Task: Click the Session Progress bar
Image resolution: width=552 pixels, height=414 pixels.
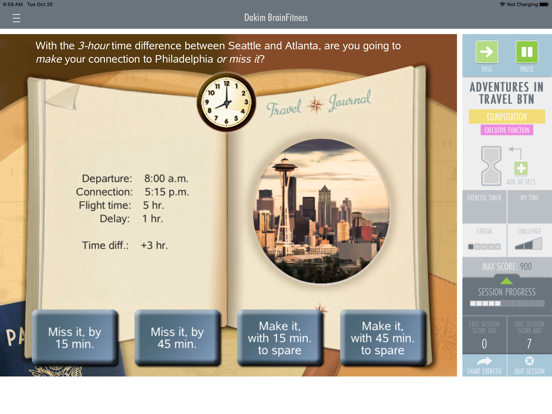Action: (x=507, y=303)
